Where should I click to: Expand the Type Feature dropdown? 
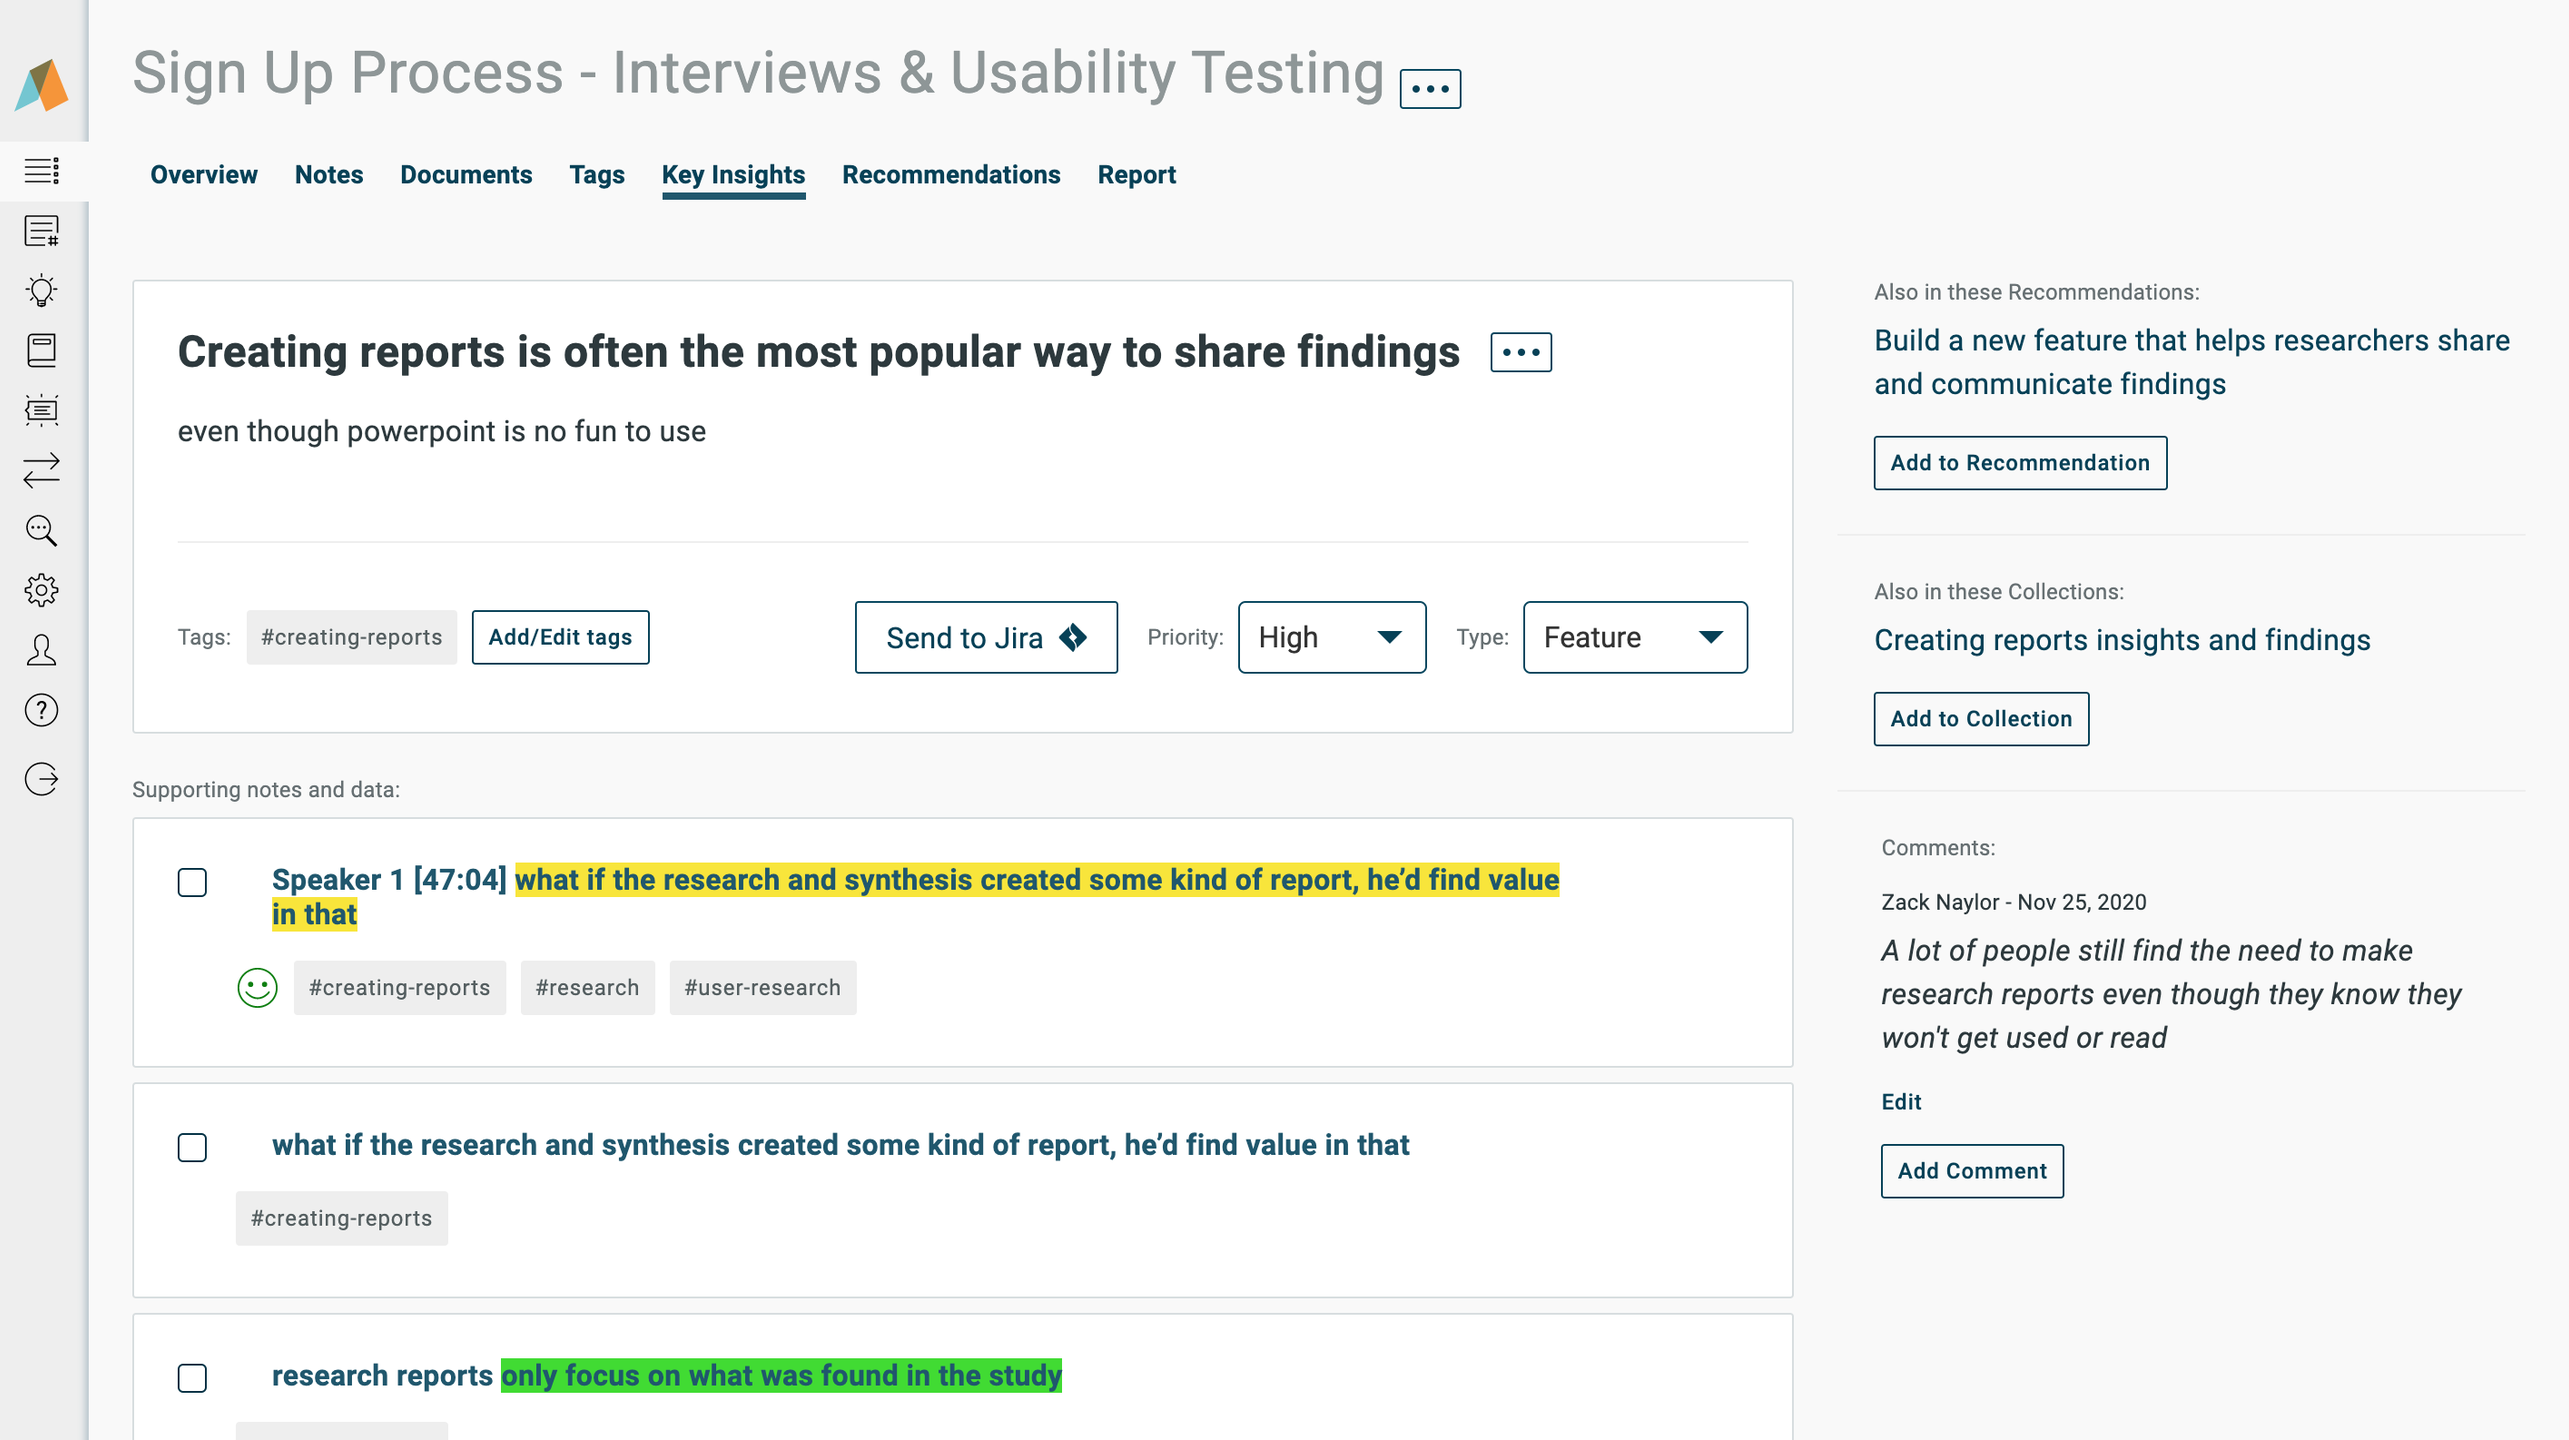[1634, 637]
